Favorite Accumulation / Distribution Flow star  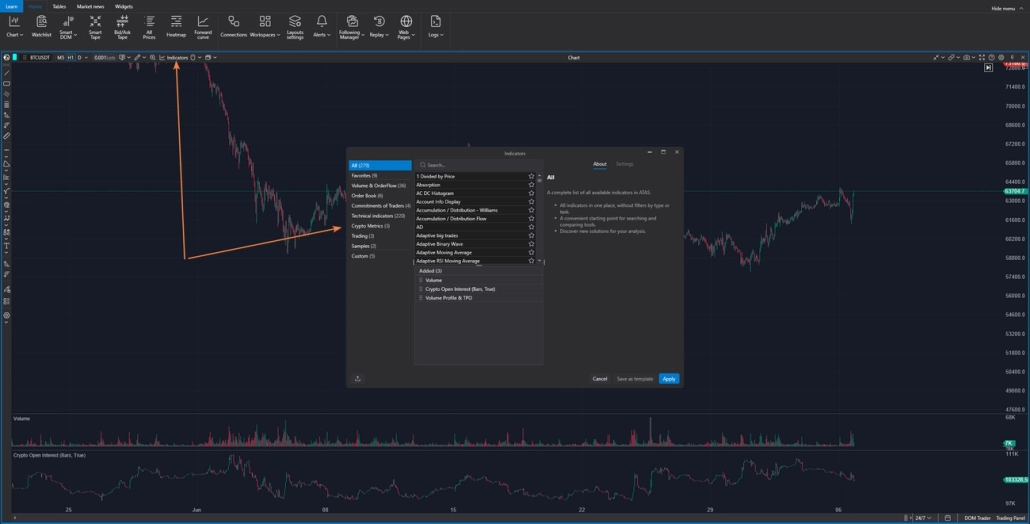coord(531,219)
